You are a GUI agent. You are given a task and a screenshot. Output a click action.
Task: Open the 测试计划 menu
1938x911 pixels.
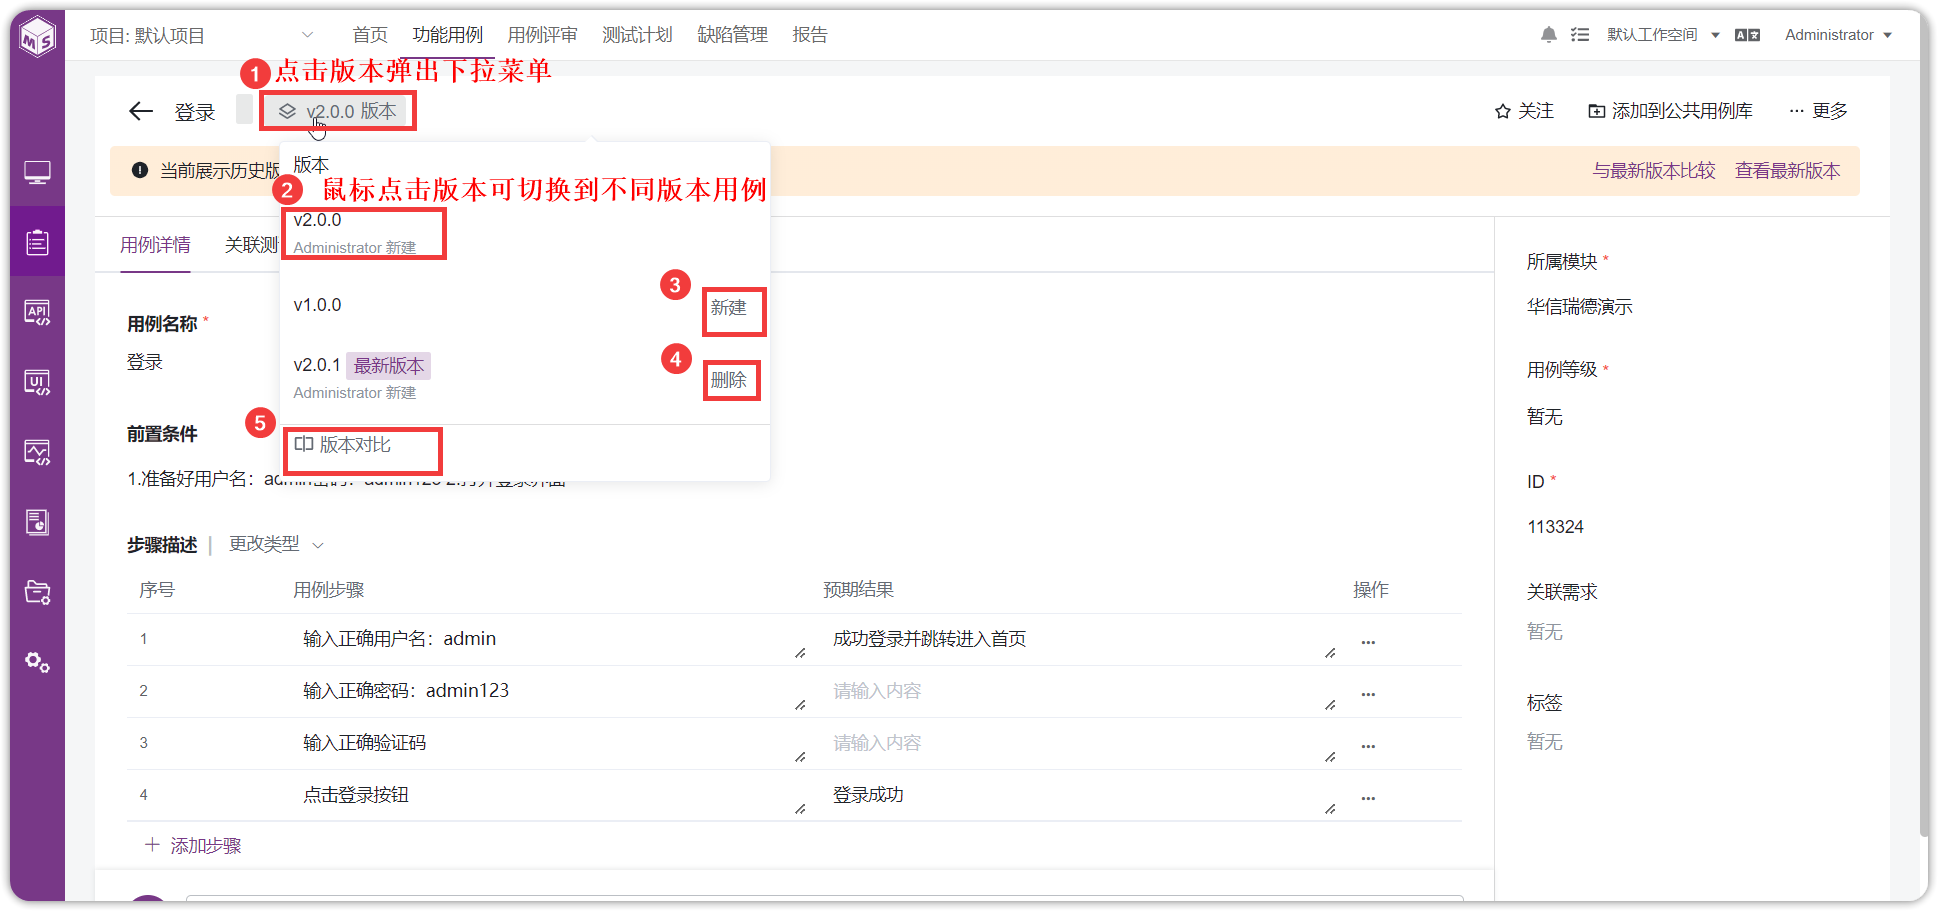pos(638,35)
